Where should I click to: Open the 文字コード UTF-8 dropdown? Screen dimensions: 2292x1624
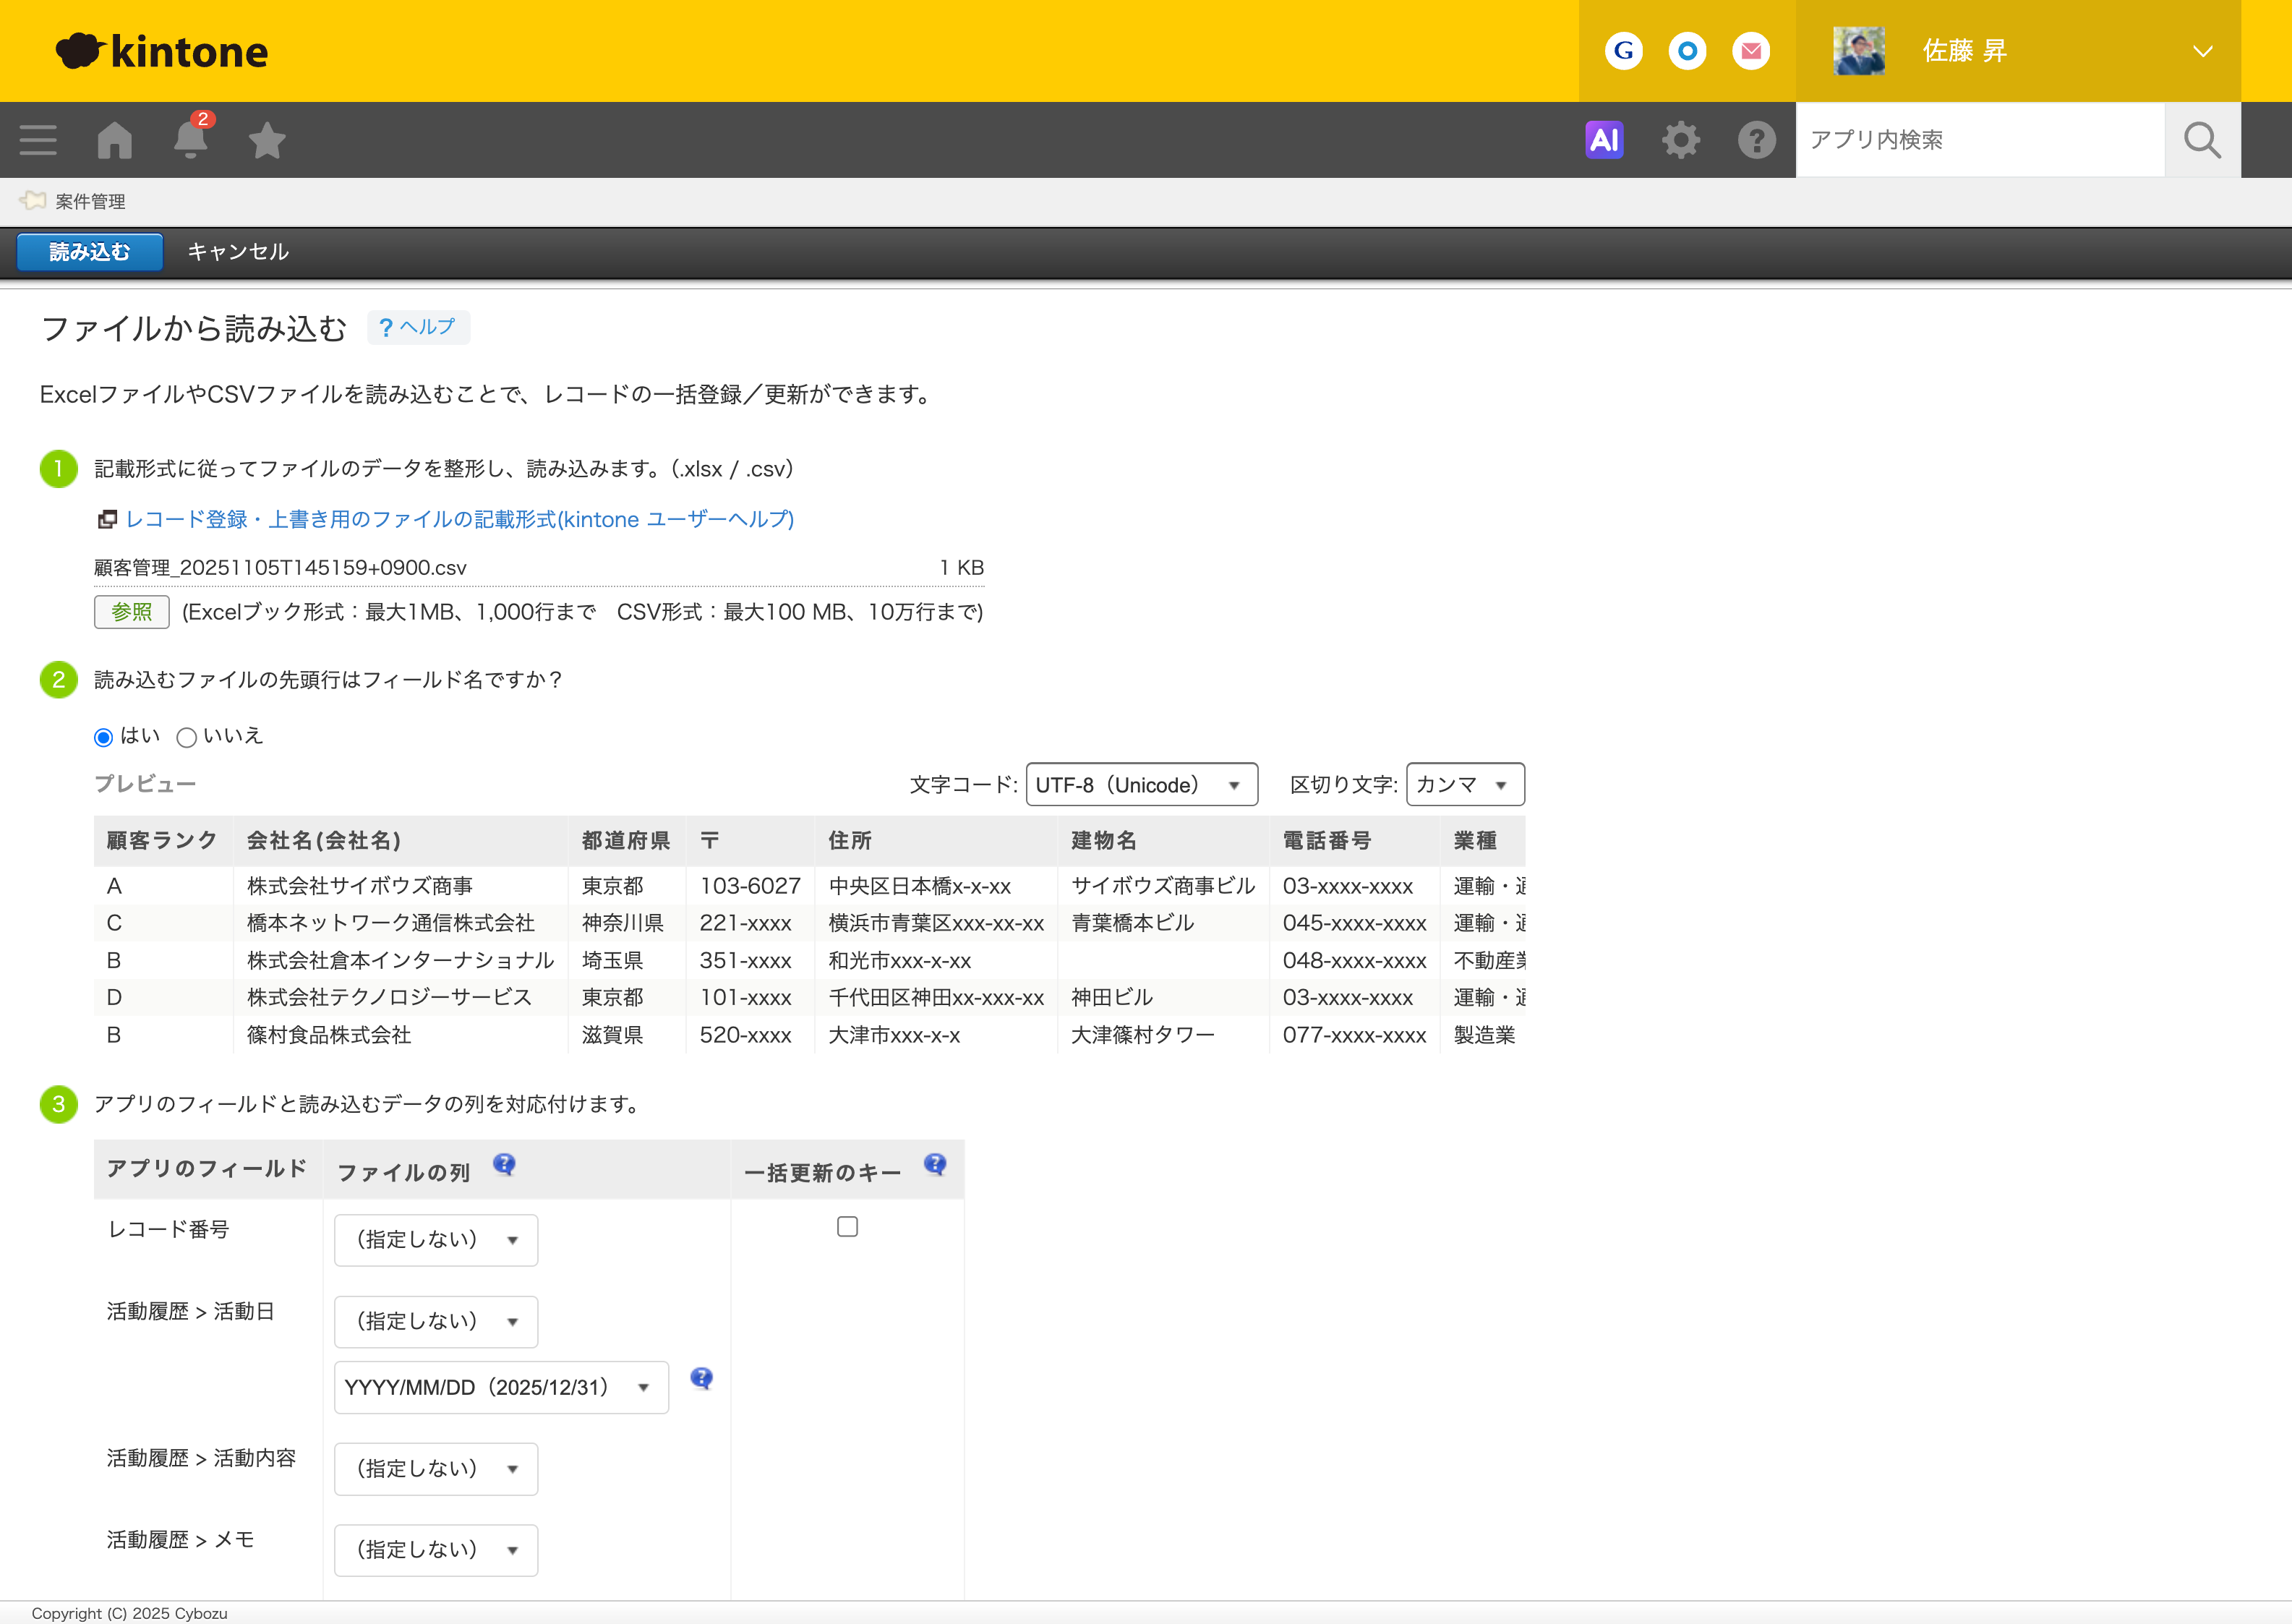[1141, 785]
